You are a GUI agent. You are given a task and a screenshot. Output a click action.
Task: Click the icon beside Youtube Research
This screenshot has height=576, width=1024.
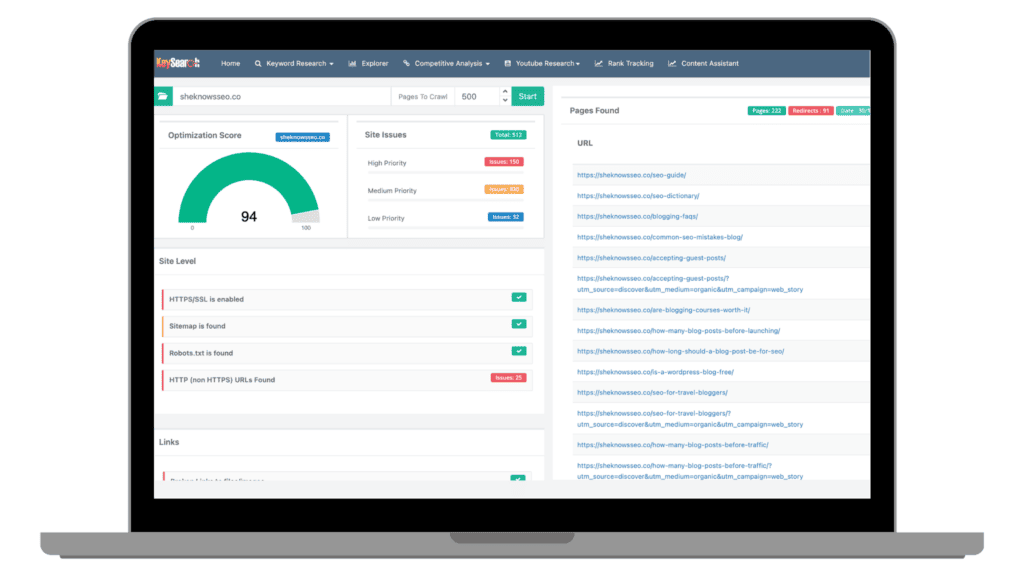coord(507,63)
